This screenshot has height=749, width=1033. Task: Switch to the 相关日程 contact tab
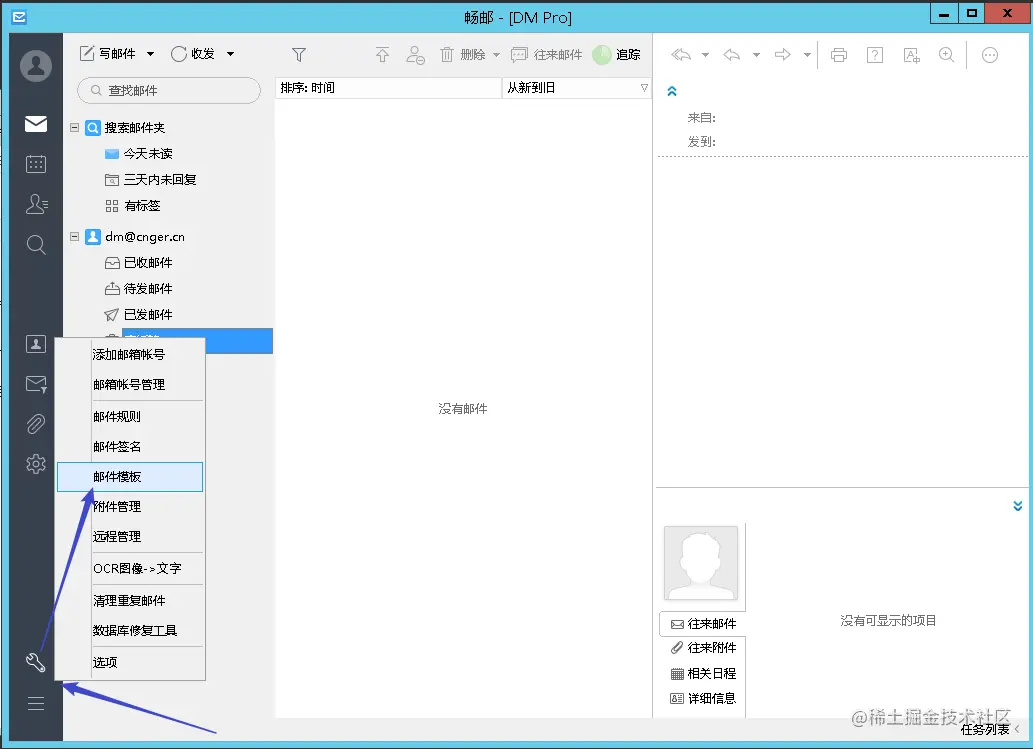click(x=703, y=673)
